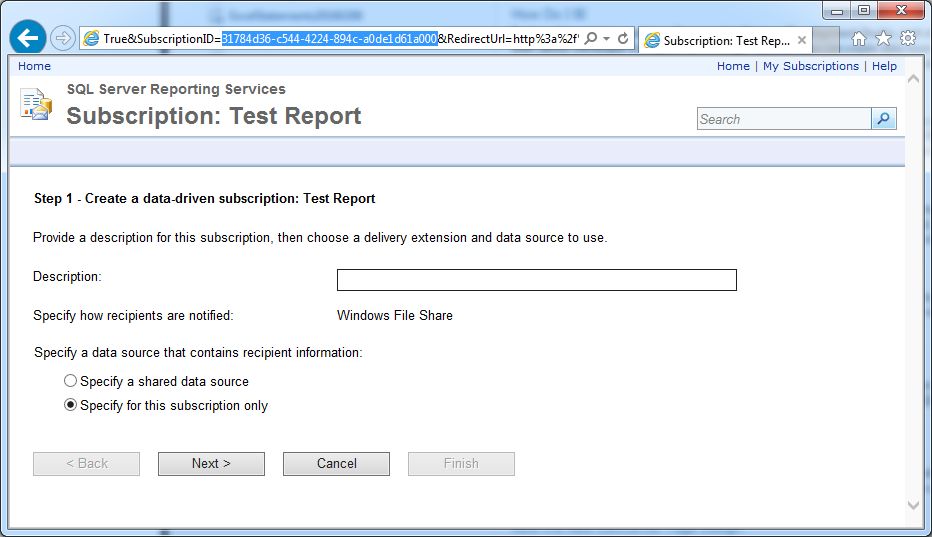
Task: Click the Description text field
Action: 537,280
